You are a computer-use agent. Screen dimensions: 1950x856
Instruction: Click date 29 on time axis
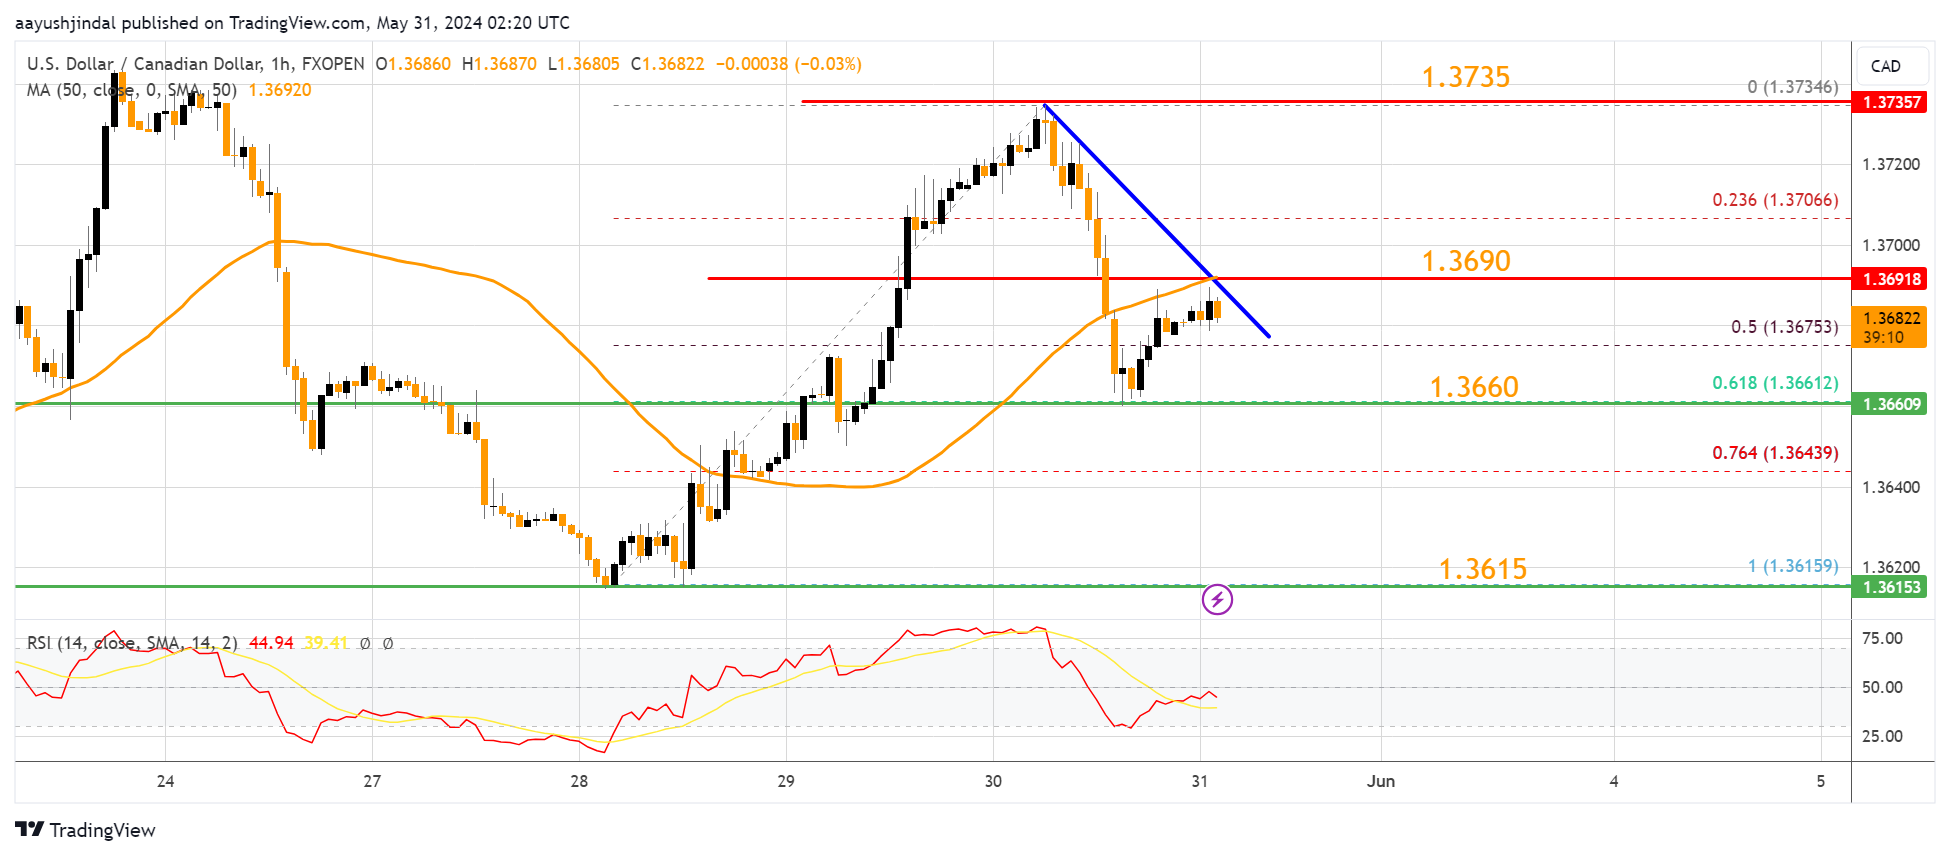786,781
